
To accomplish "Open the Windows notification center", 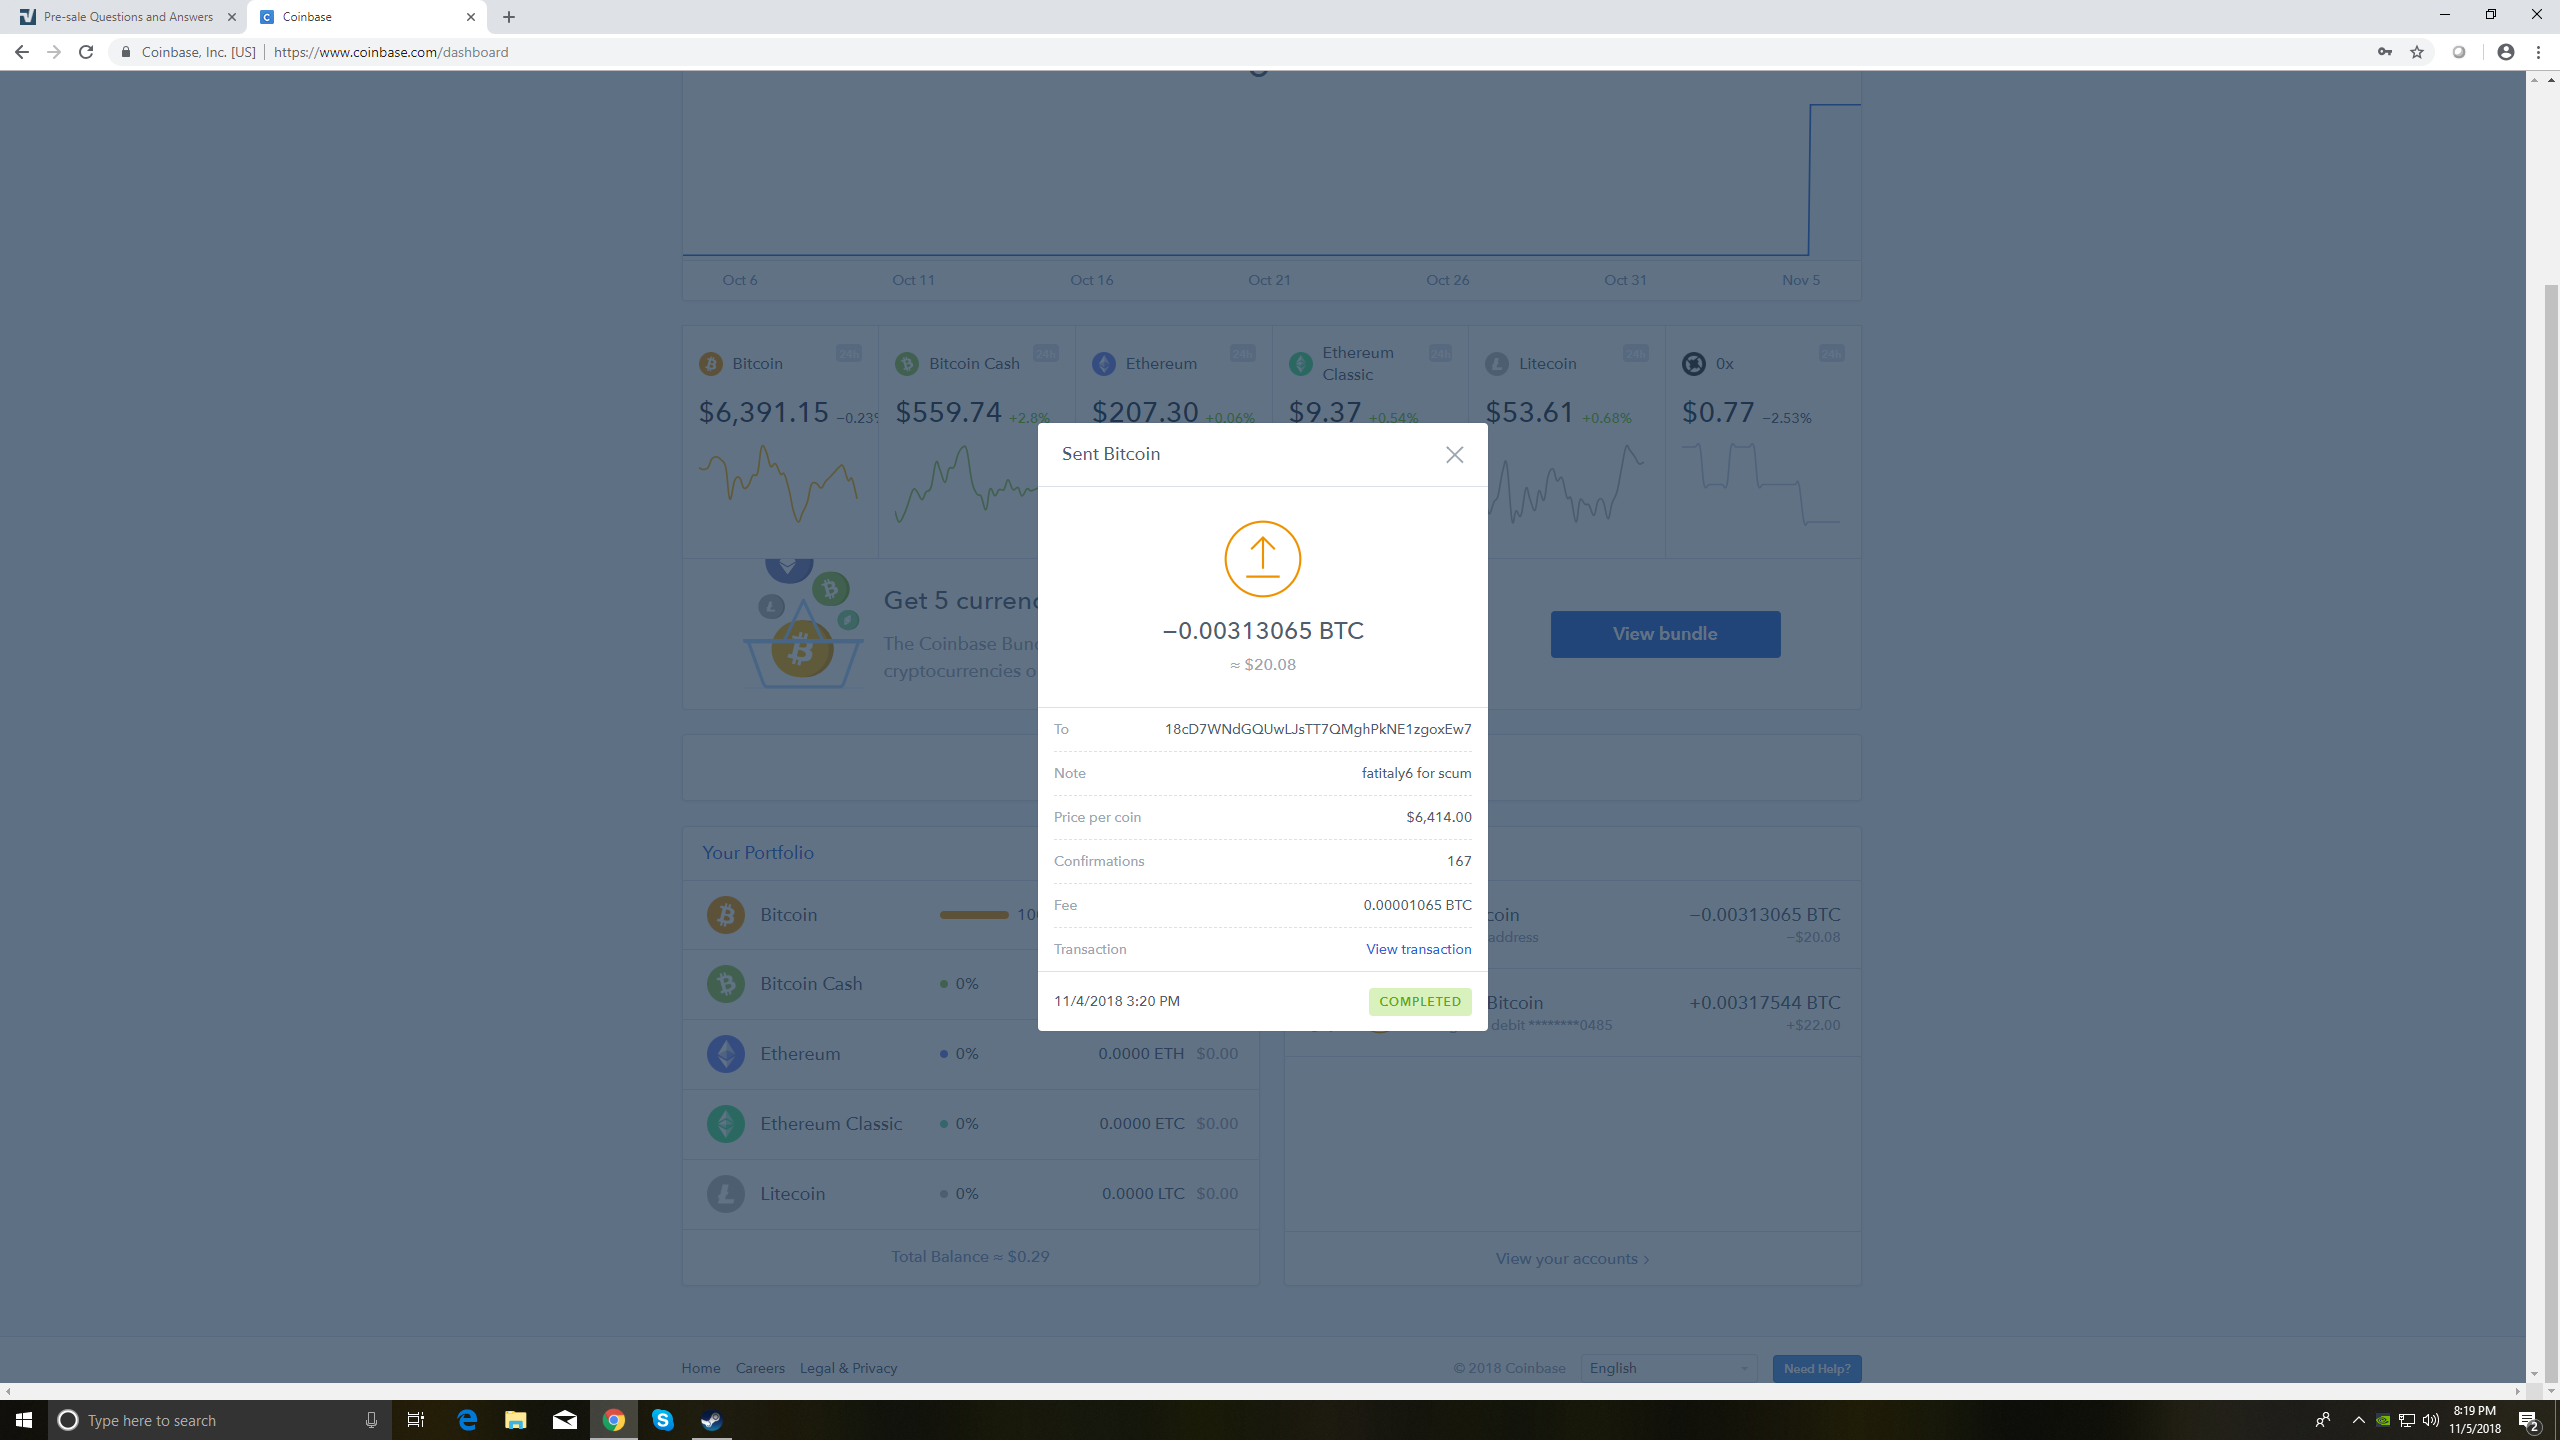I will click(2529, 1420).
